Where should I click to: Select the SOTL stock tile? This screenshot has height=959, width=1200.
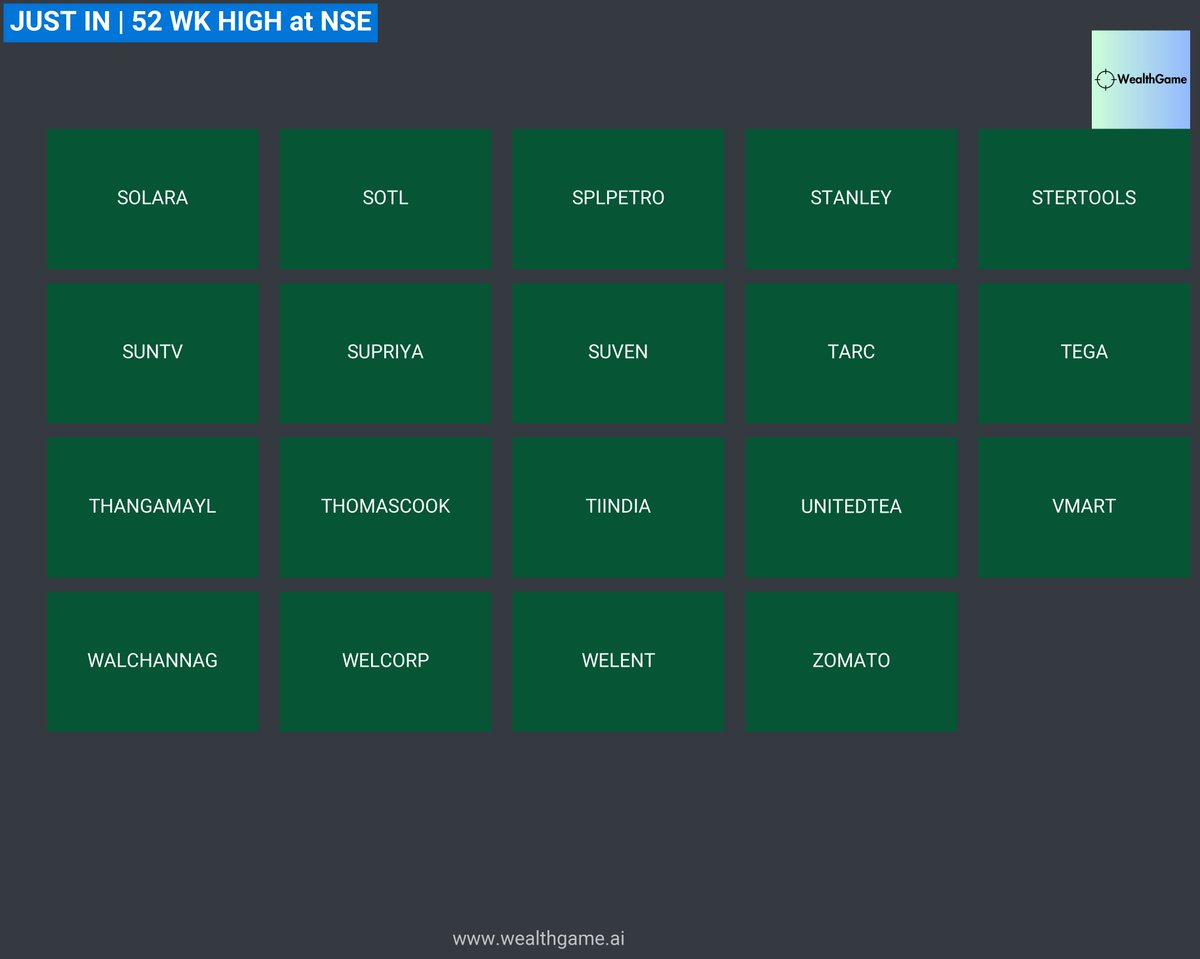385,198
